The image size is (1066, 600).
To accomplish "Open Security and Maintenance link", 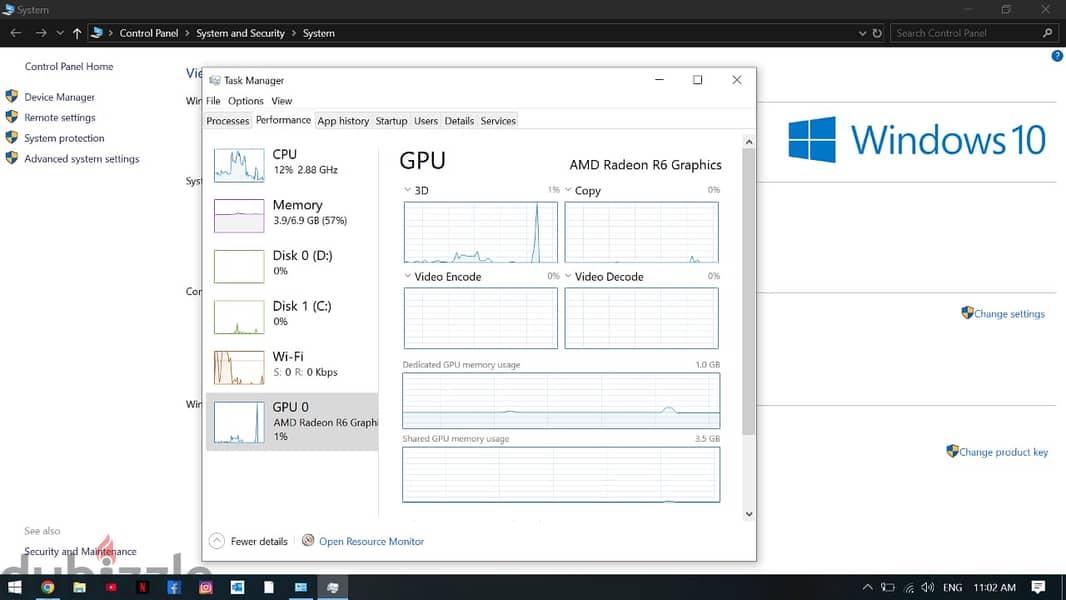I will point(80,551).
